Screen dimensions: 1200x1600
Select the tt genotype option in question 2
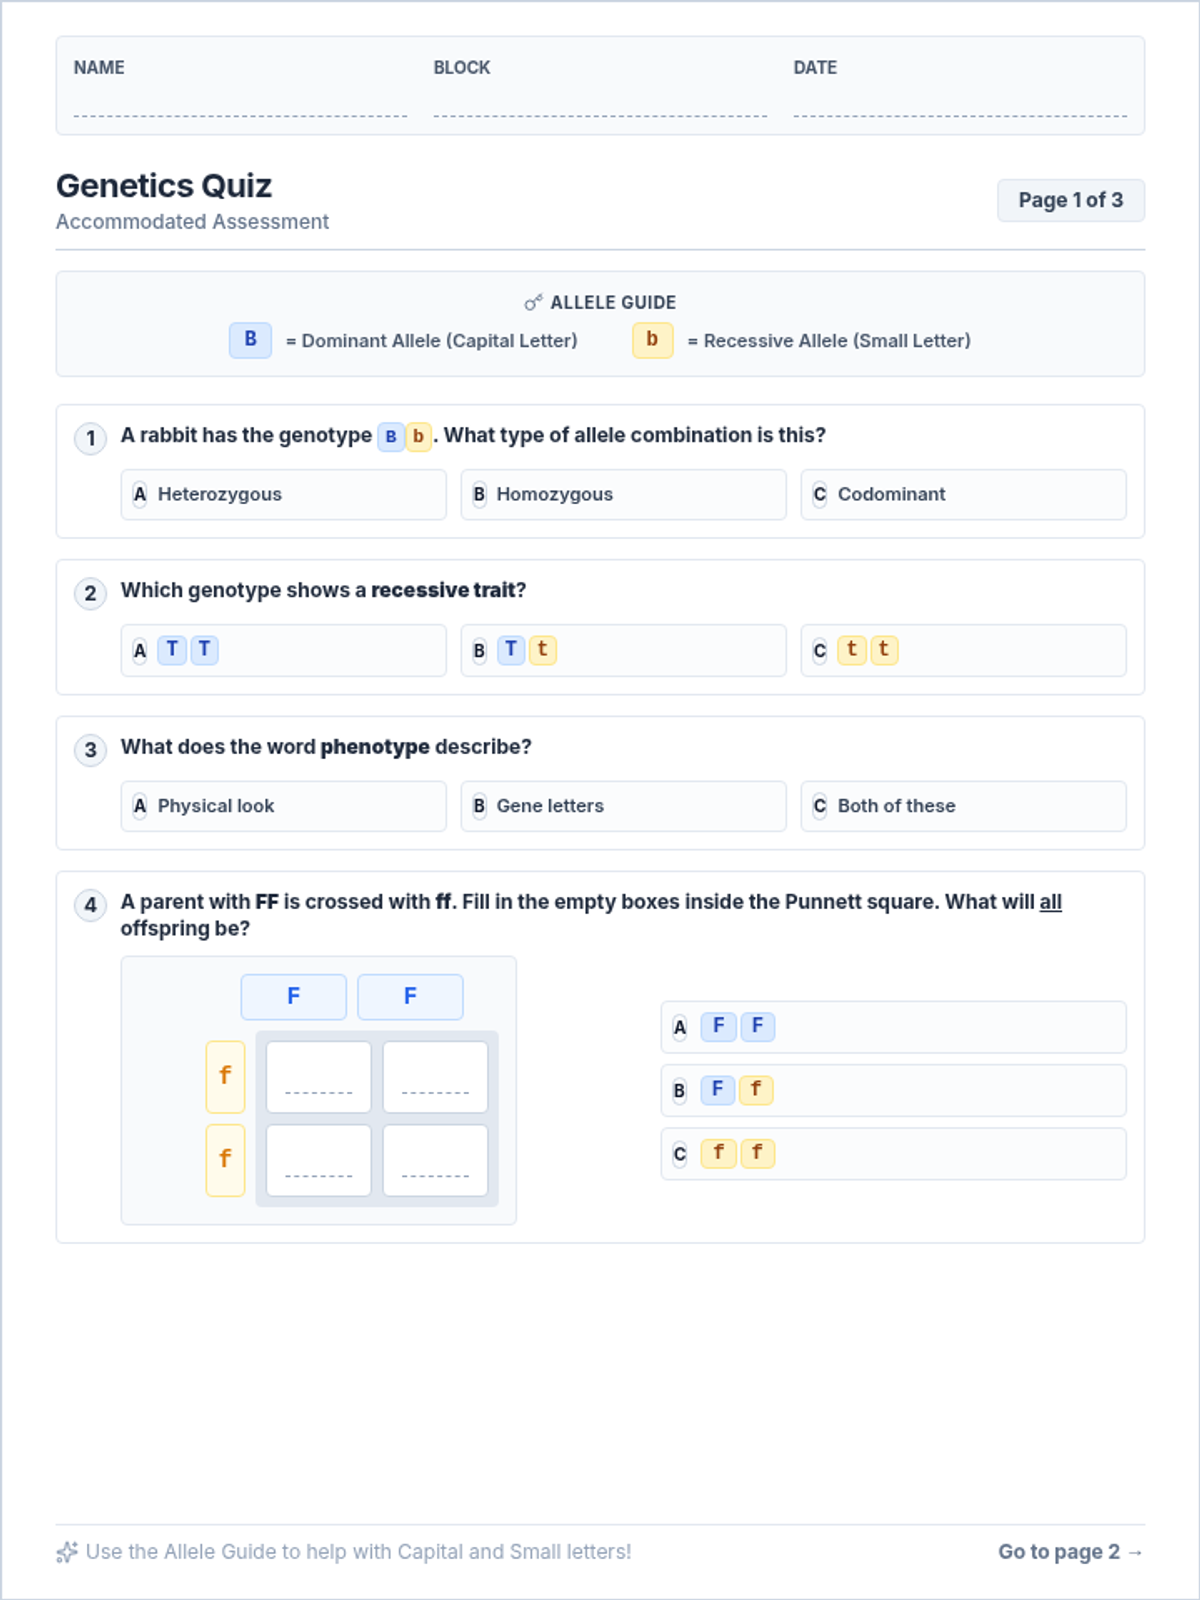963,650
